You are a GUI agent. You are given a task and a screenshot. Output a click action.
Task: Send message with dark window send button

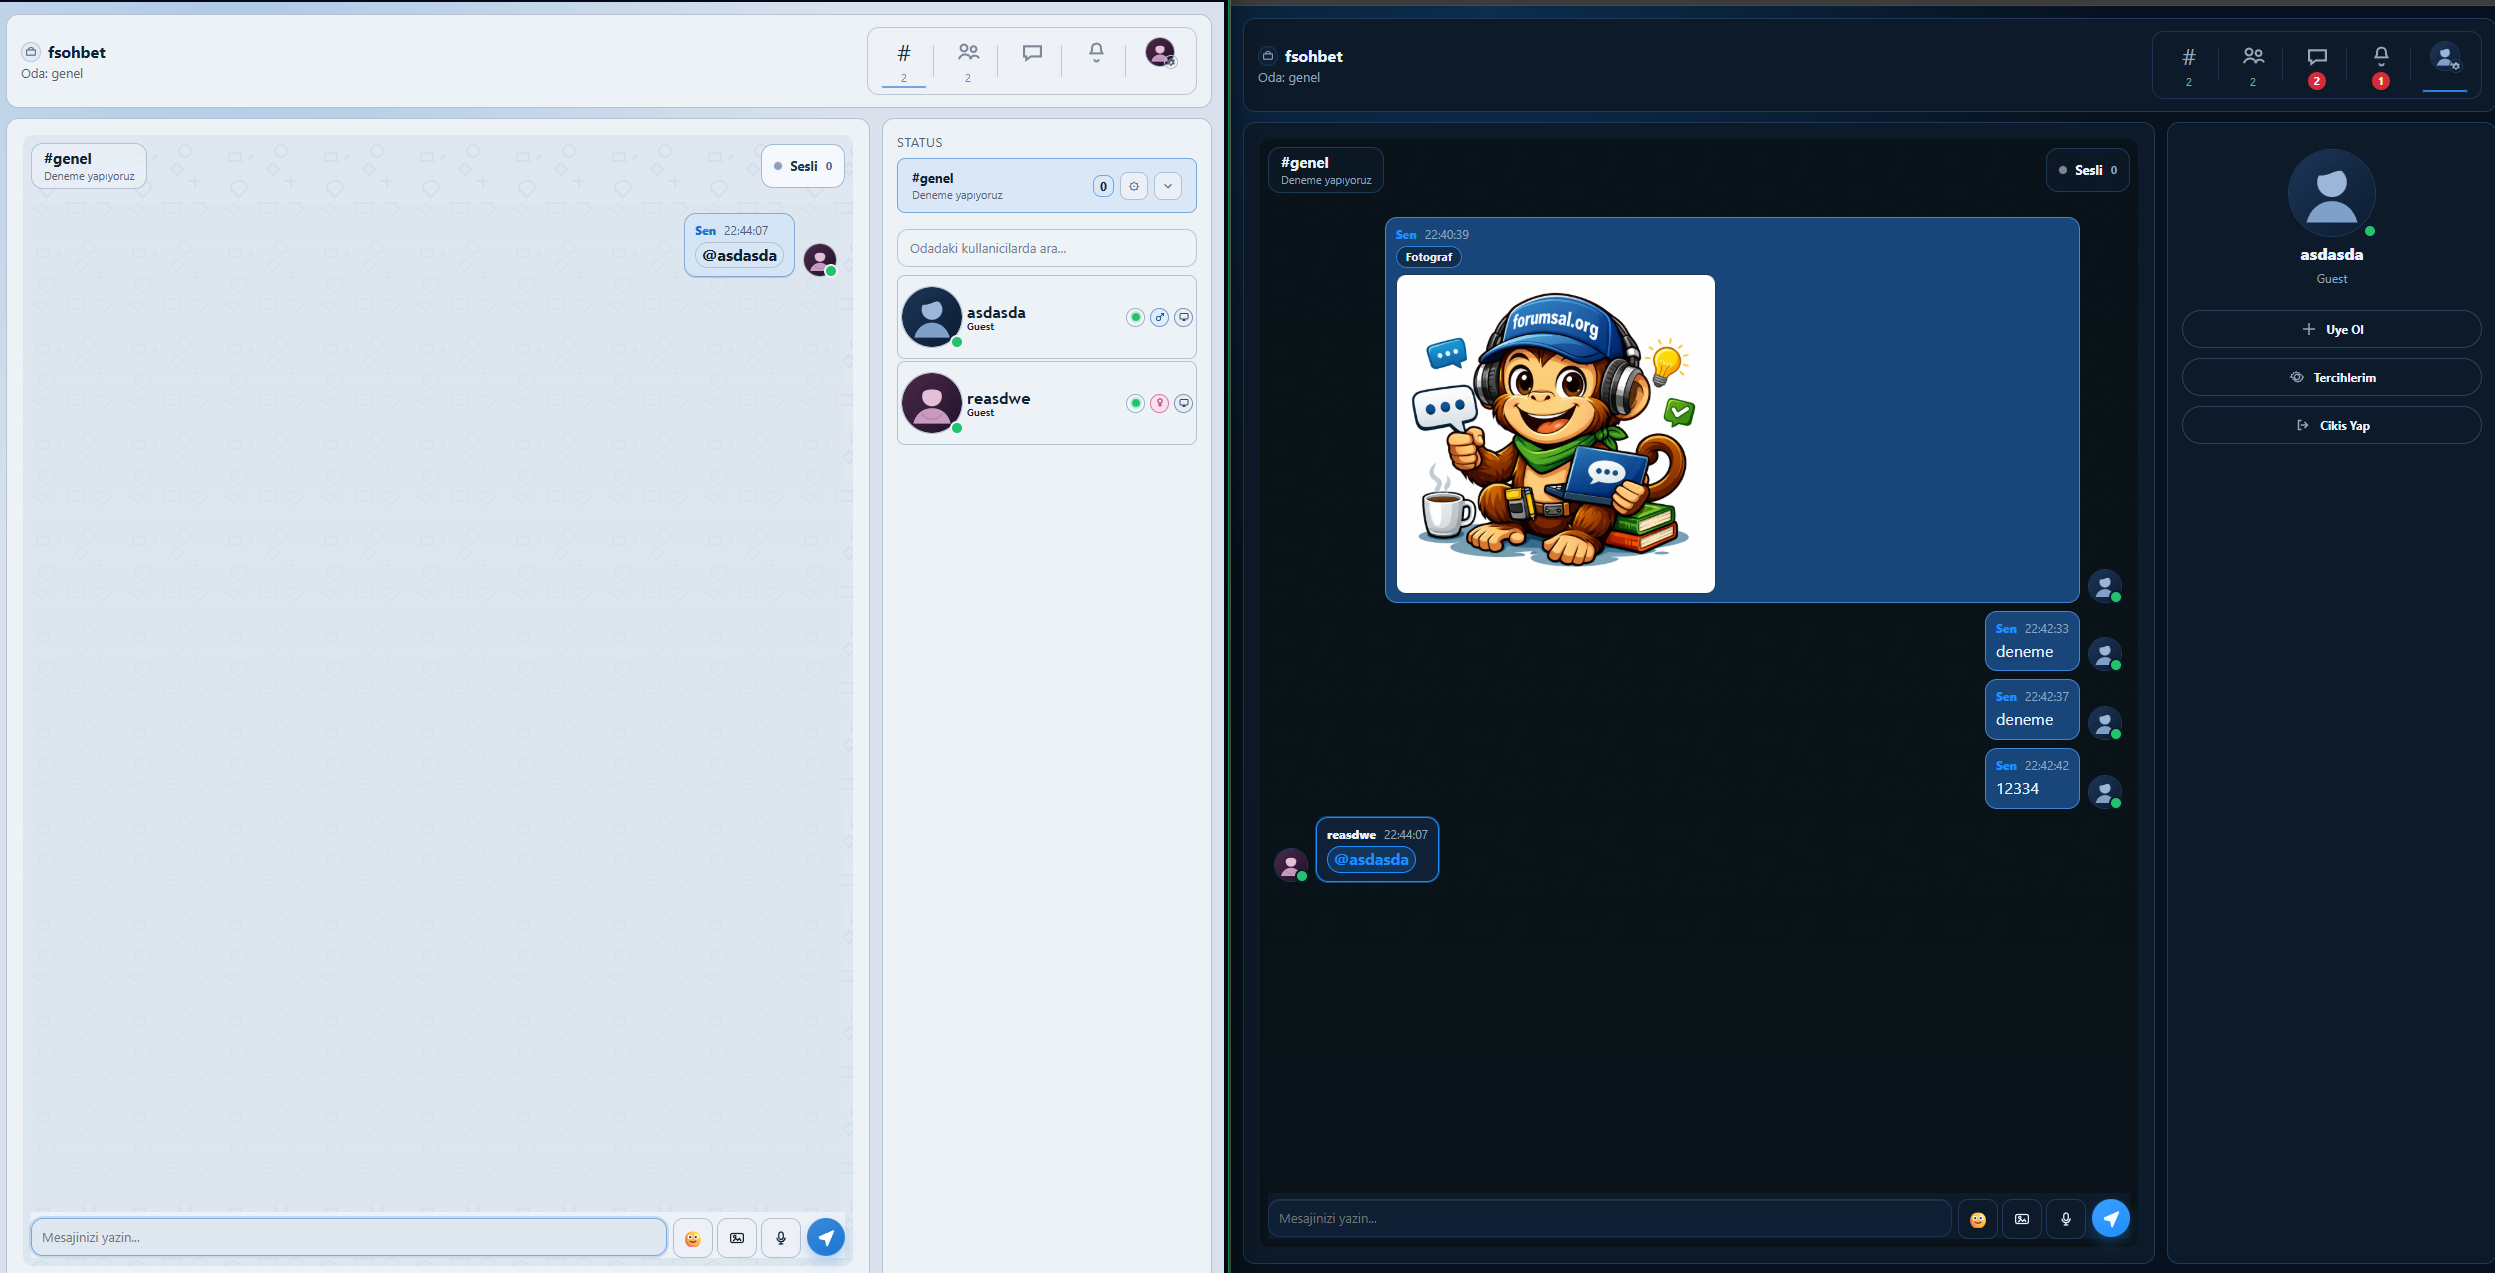point(2110,1218)
